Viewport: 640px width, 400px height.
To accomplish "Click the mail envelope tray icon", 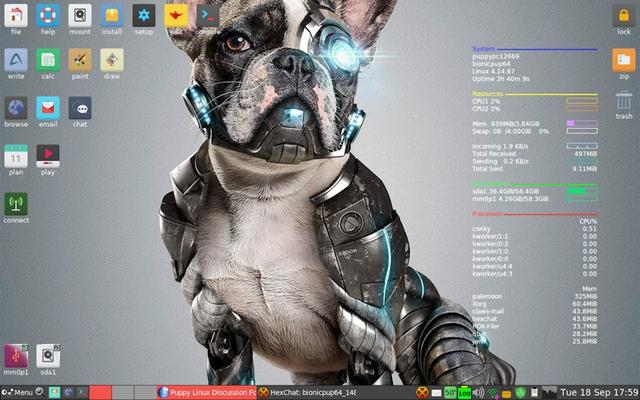I will (x=436, y=393).
